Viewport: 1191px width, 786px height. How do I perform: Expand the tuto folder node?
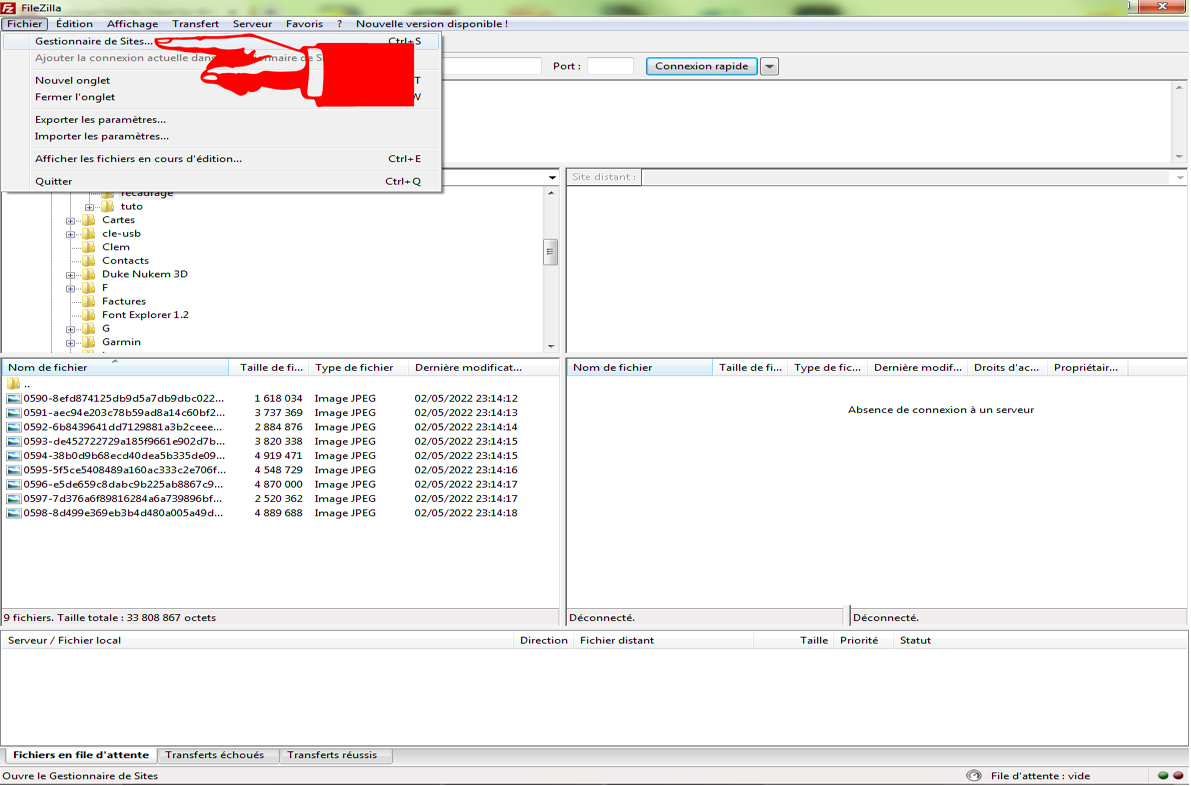[x=89, y=207]
